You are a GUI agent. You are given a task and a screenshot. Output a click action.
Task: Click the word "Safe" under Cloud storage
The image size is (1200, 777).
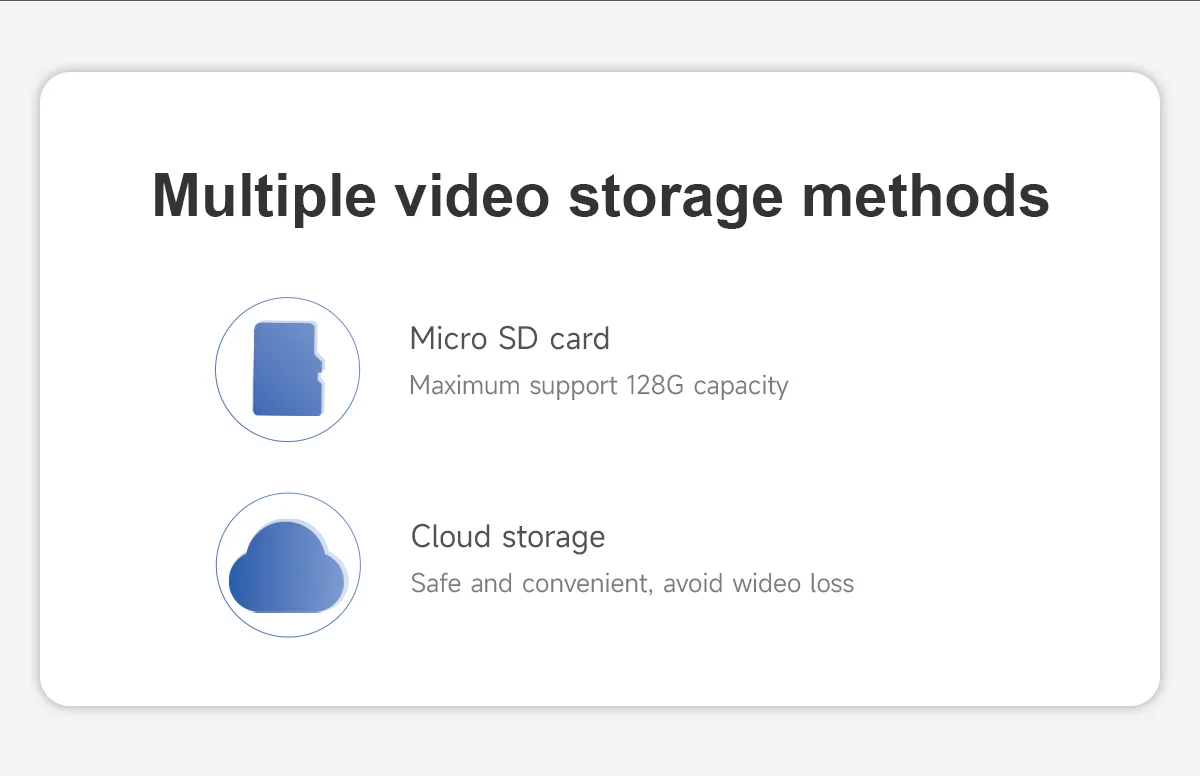coord(436,583)
